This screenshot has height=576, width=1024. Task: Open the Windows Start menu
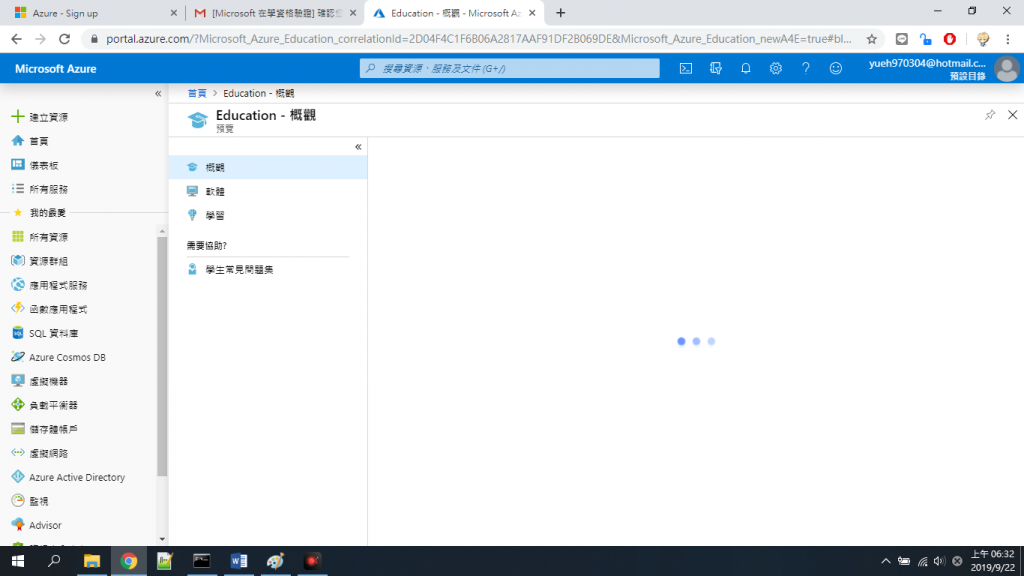(x=18, y=561)
